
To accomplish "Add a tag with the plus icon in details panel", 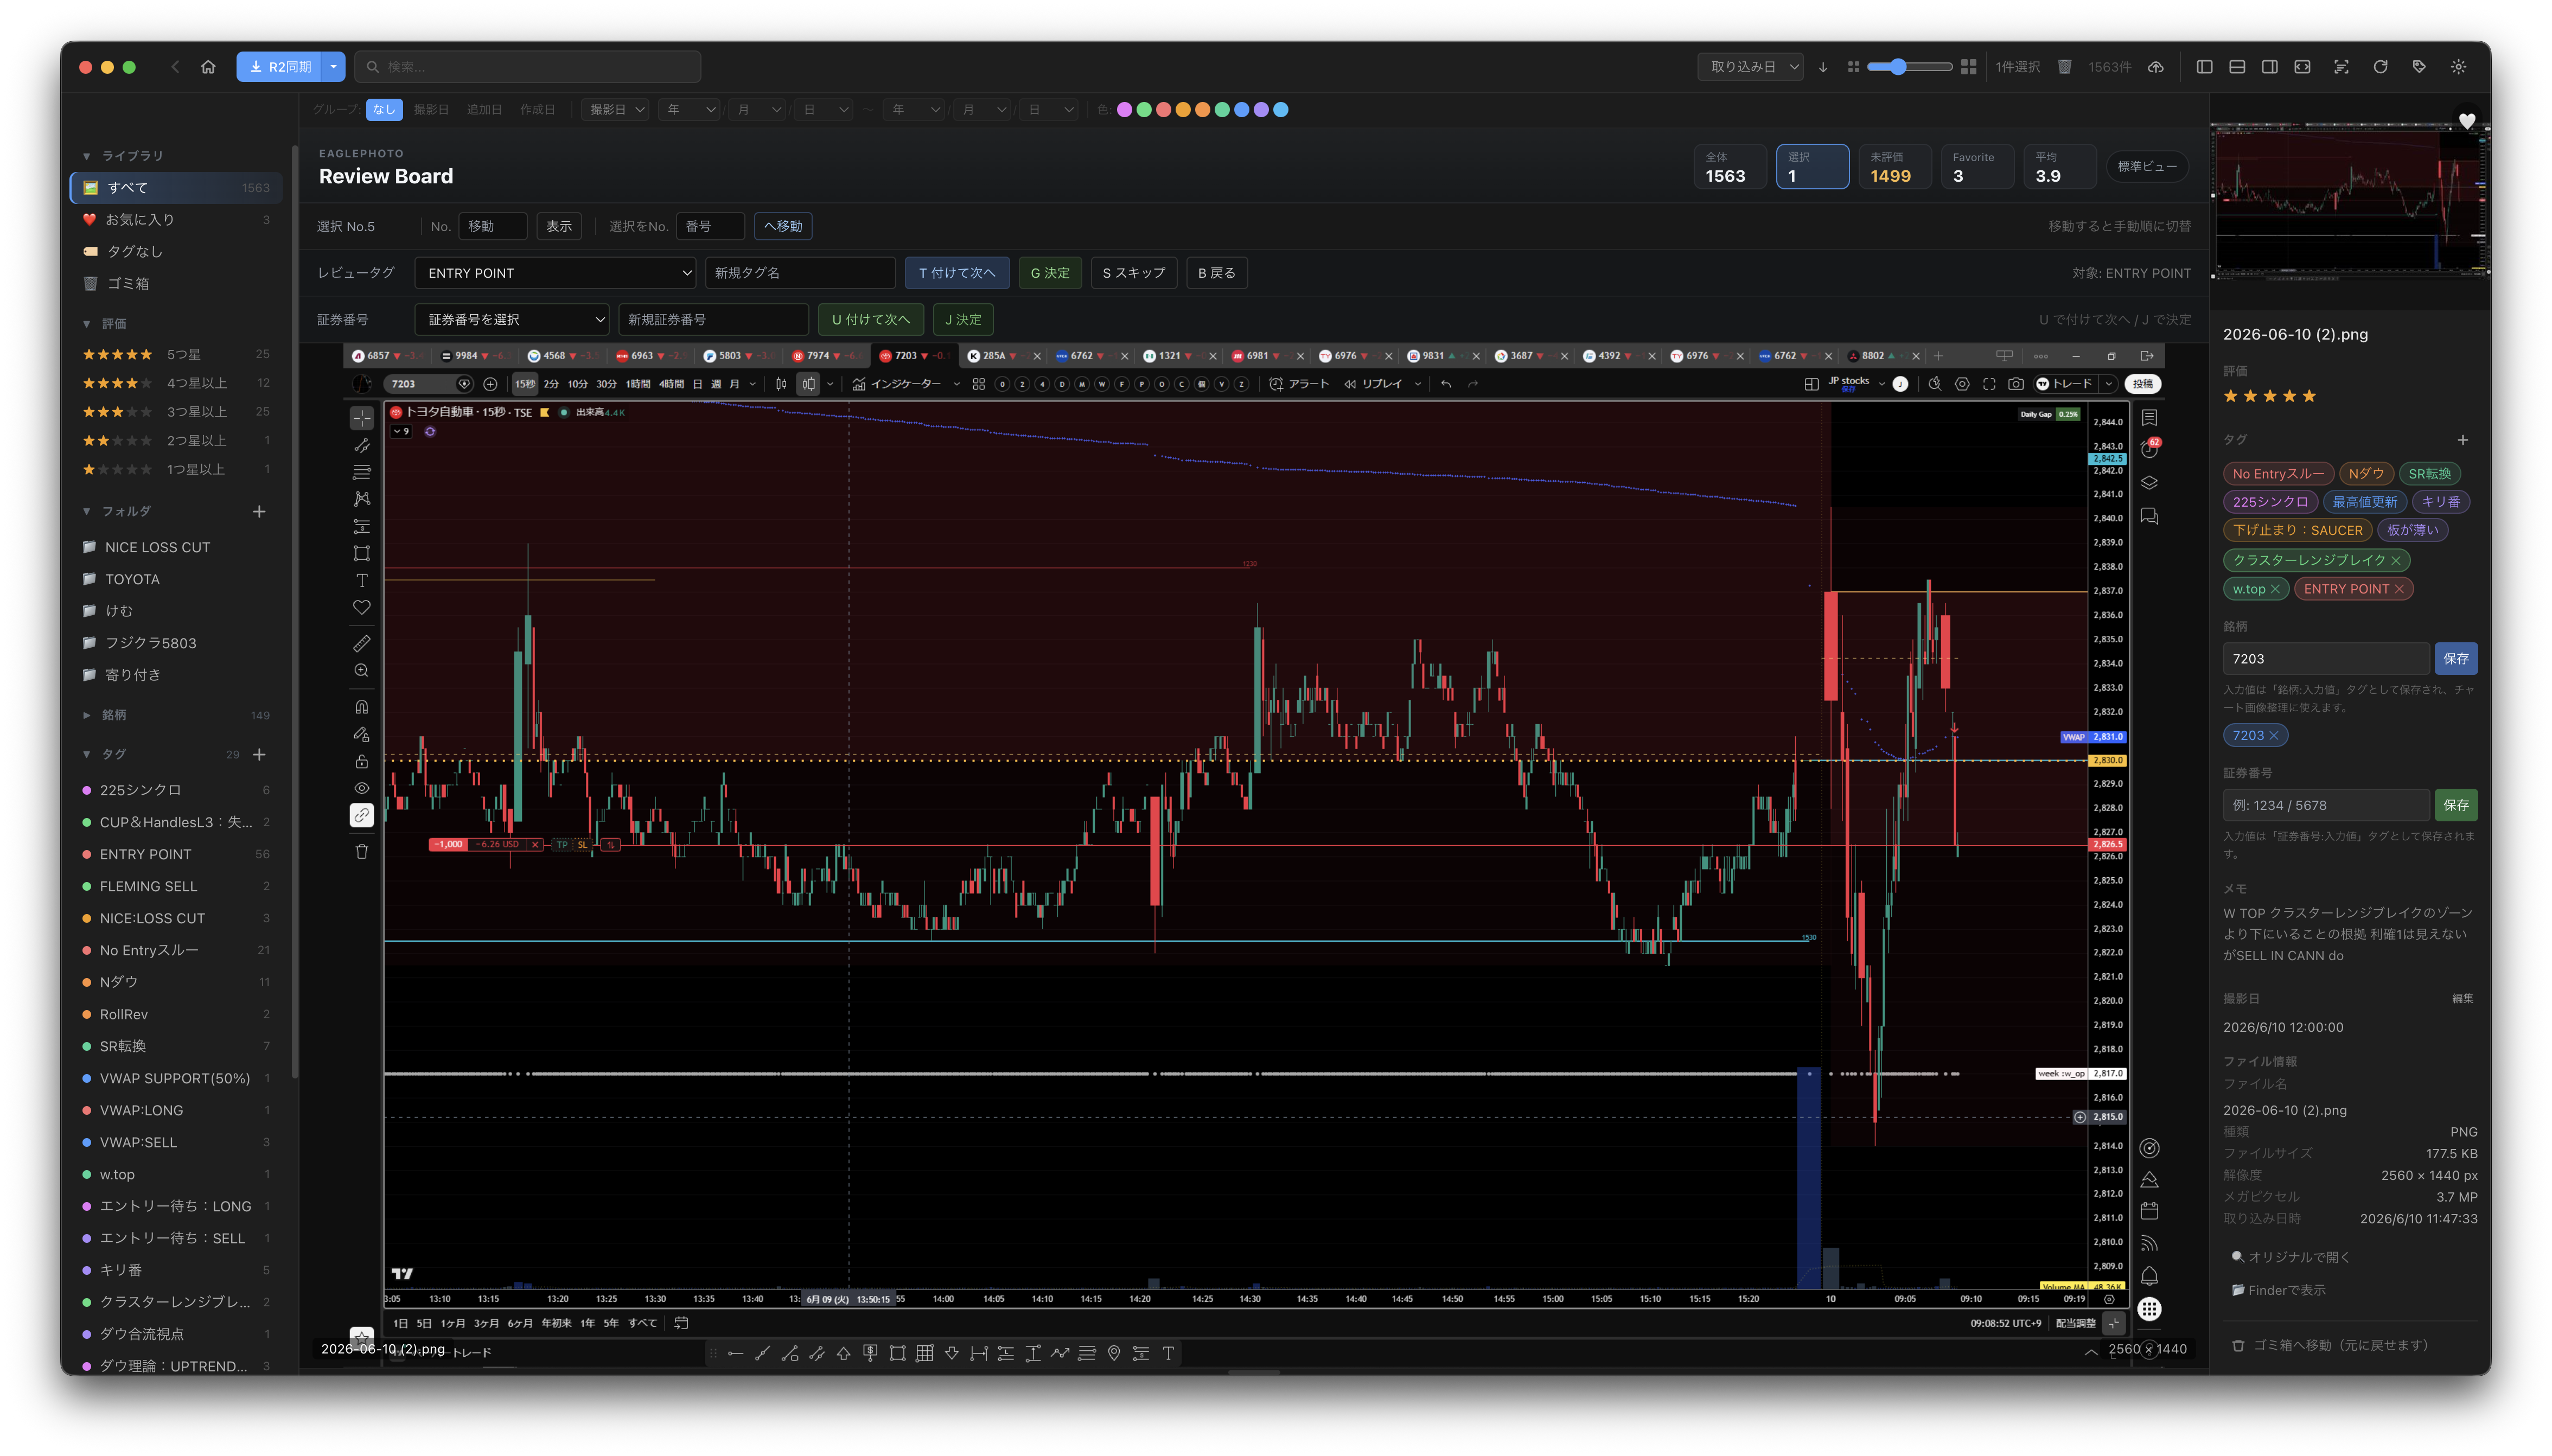I will tap(2463, 440).
